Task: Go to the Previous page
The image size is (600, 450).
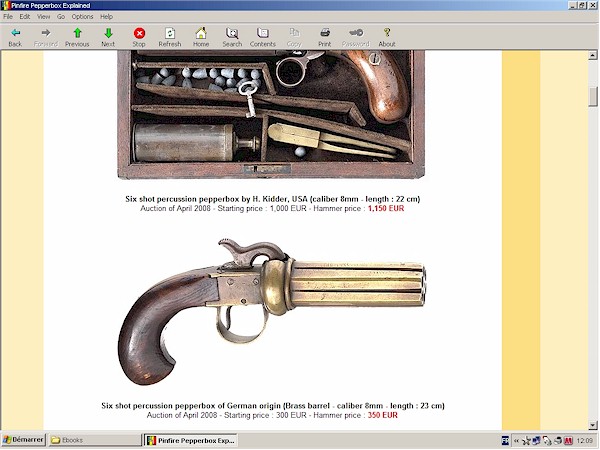Action: pyautogui.click(x=77, y=38)
